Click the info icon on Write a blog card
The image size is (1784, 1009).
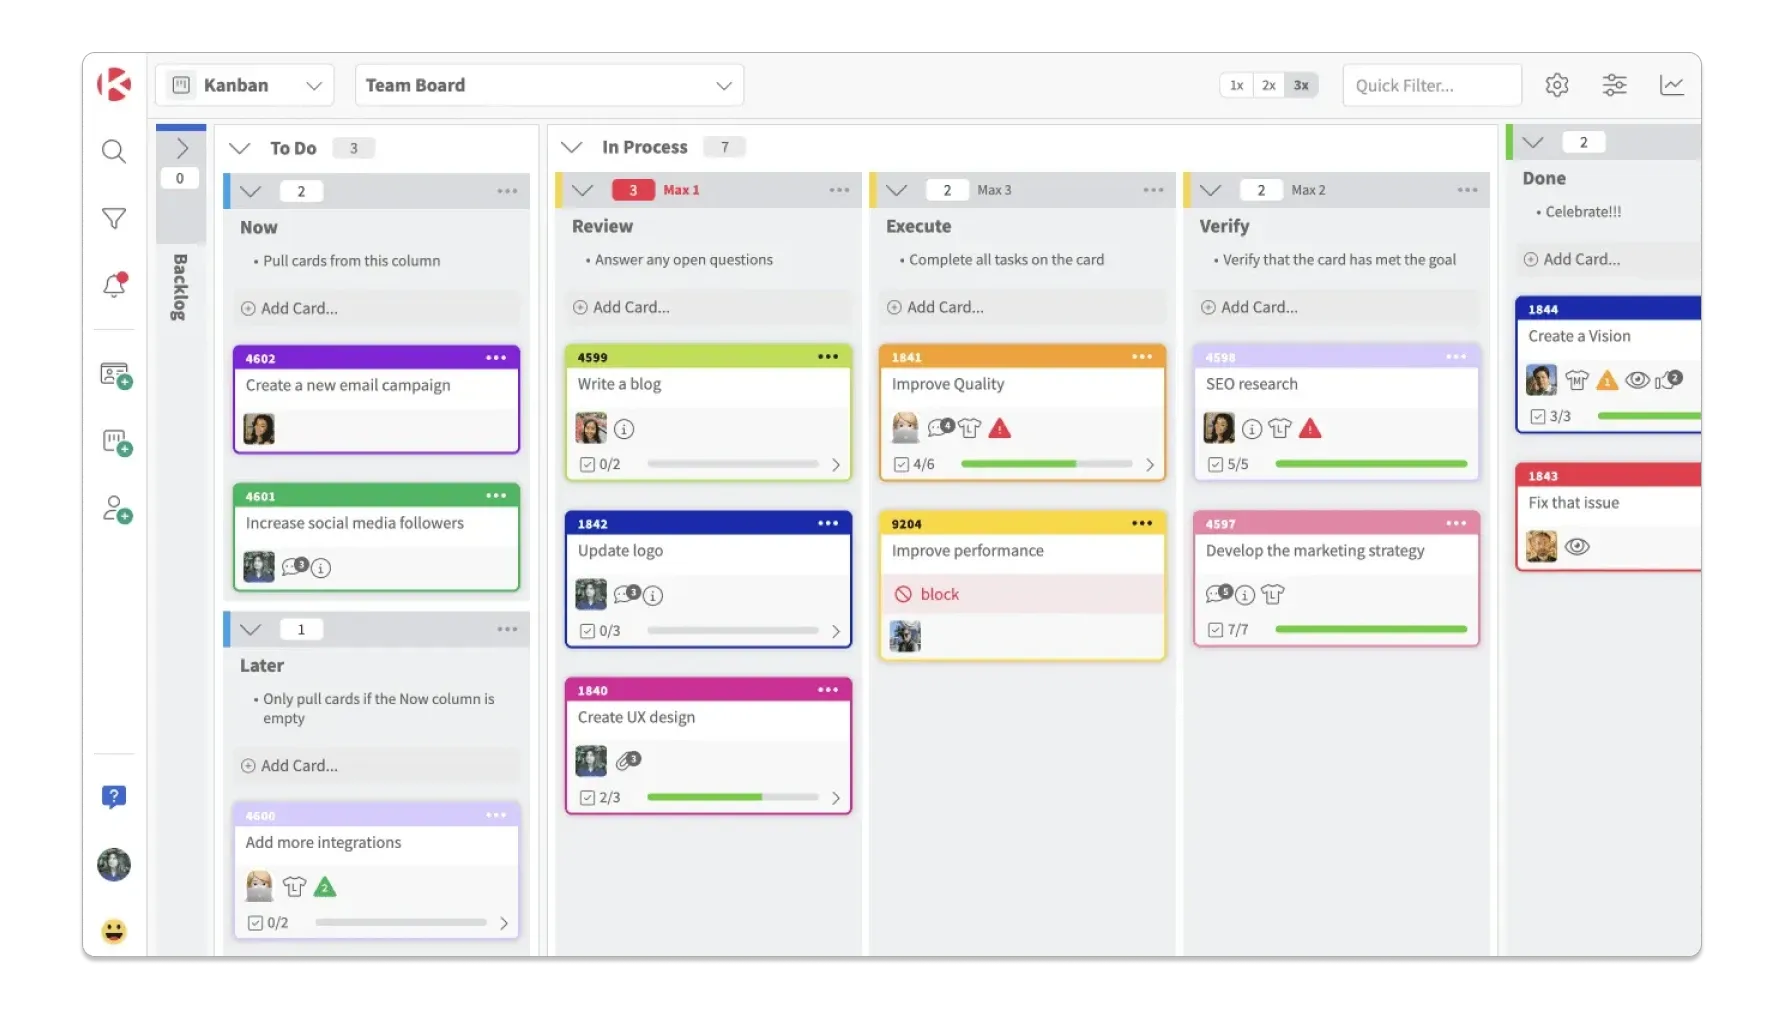(624, 429)
